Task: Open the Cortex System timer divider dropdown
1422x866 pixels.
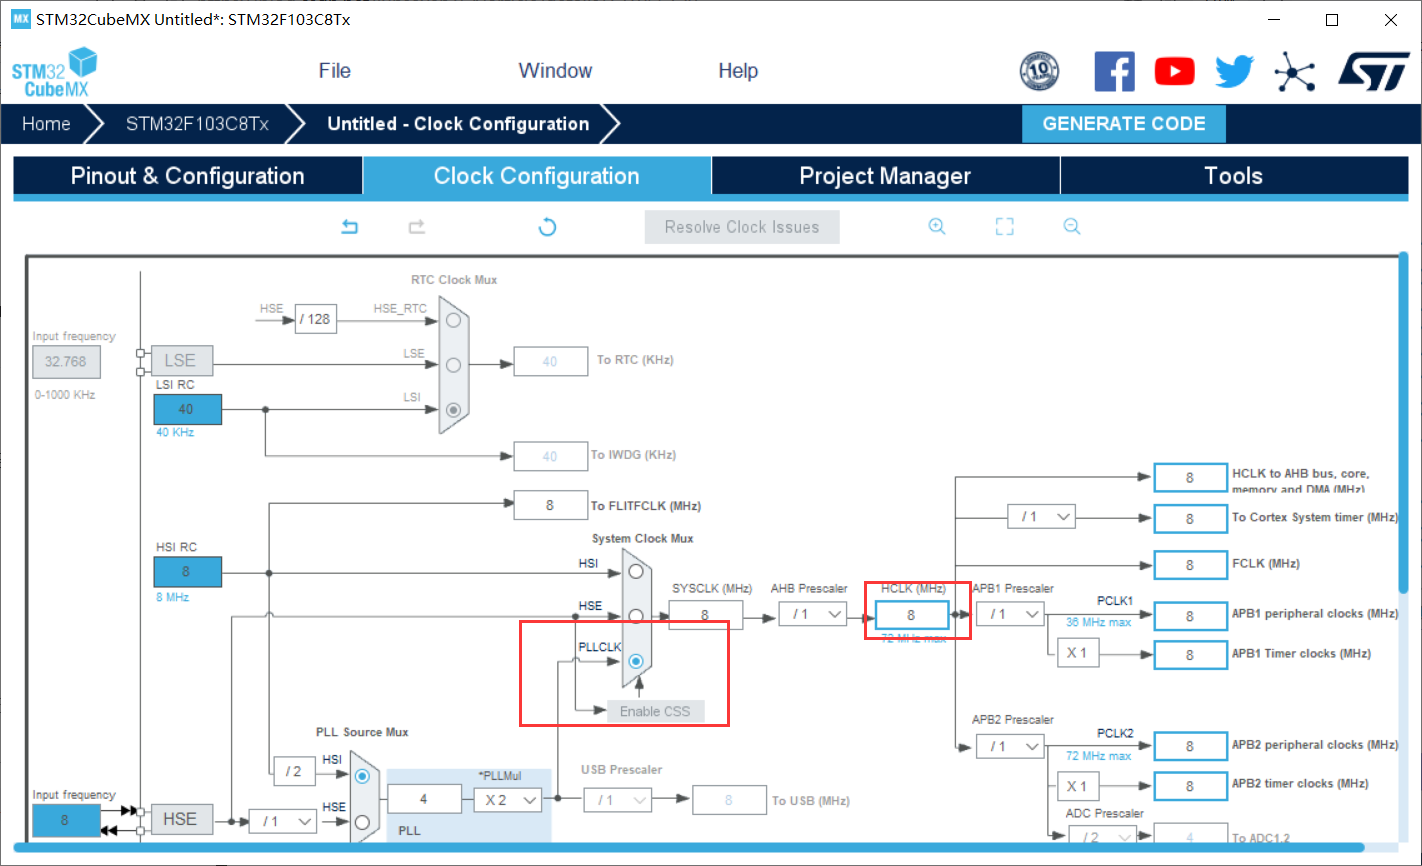Action: 1041,517
